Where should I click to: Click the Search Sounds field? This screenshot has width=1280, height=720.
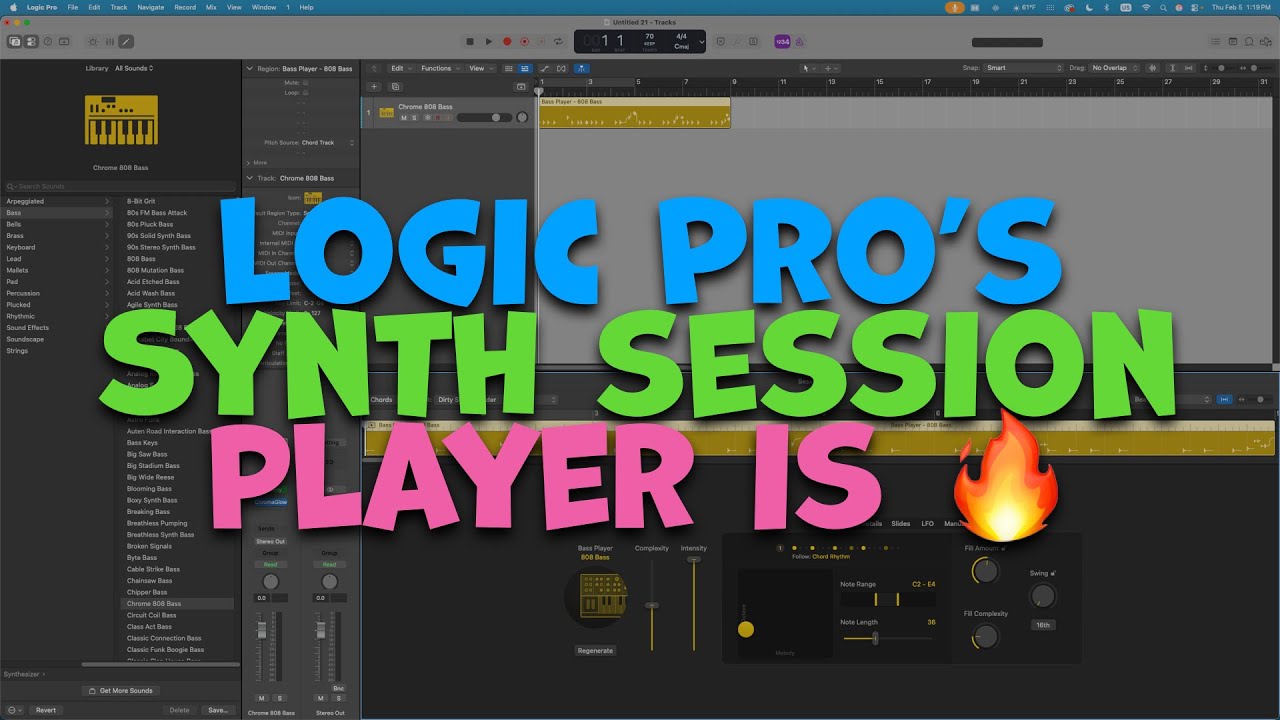pos(120,186)
